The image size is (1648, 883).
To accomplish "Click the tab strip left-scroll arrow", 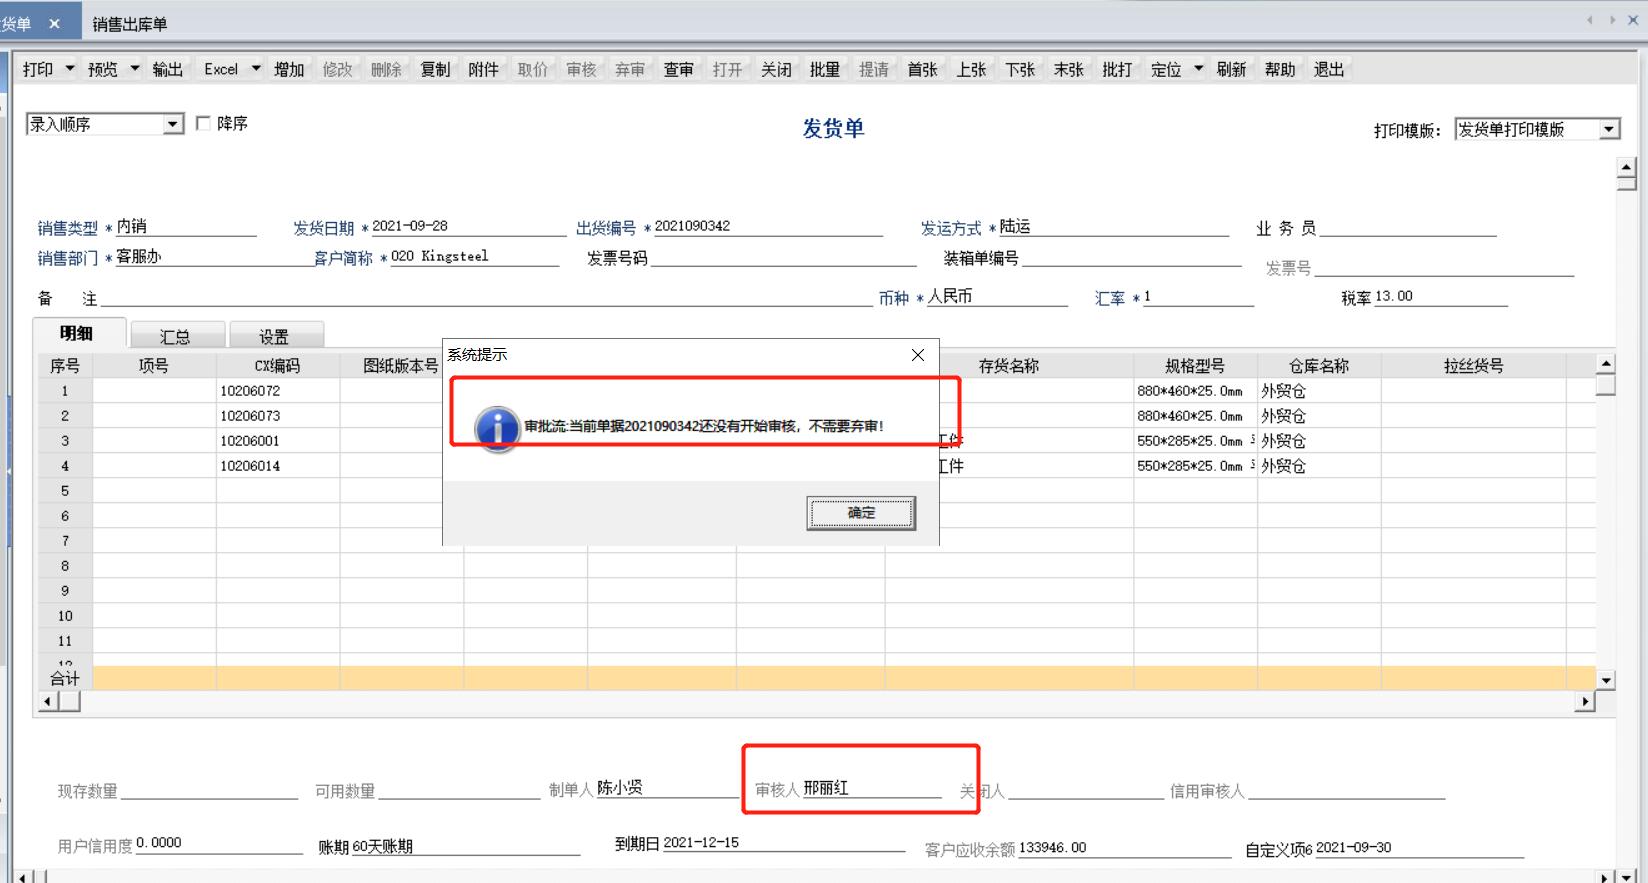I will coord(1589,20).
